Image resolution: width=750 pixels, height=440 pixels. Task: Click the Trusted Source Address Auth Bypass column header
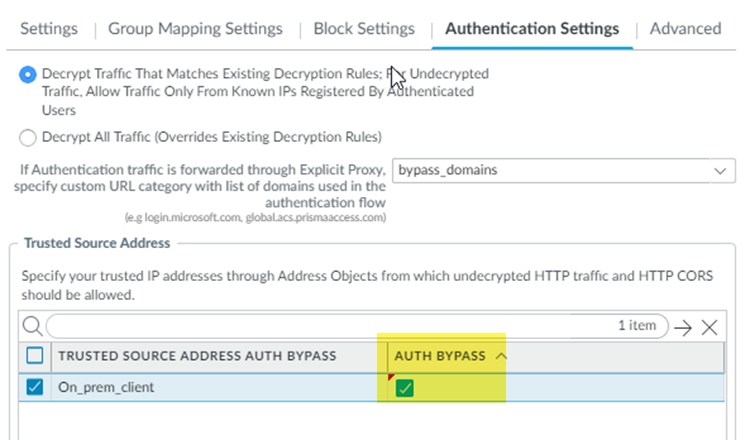(x=198, y=356)
